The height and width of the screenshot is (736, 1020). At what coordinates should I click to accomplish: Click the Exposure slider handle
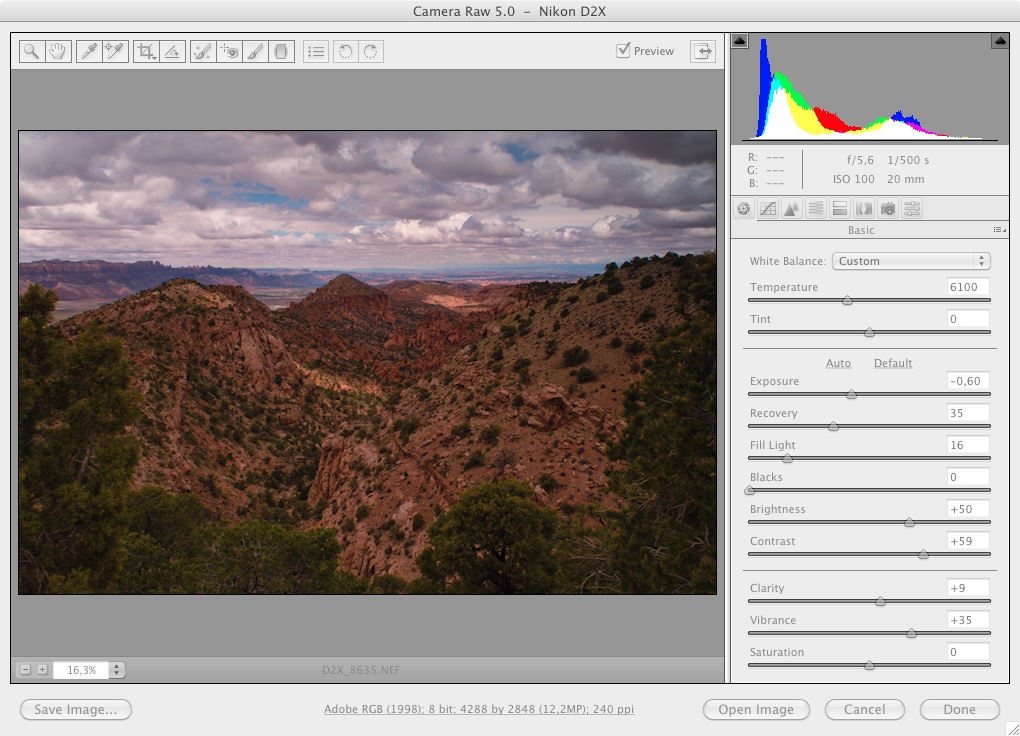click(x=851, y=394)
